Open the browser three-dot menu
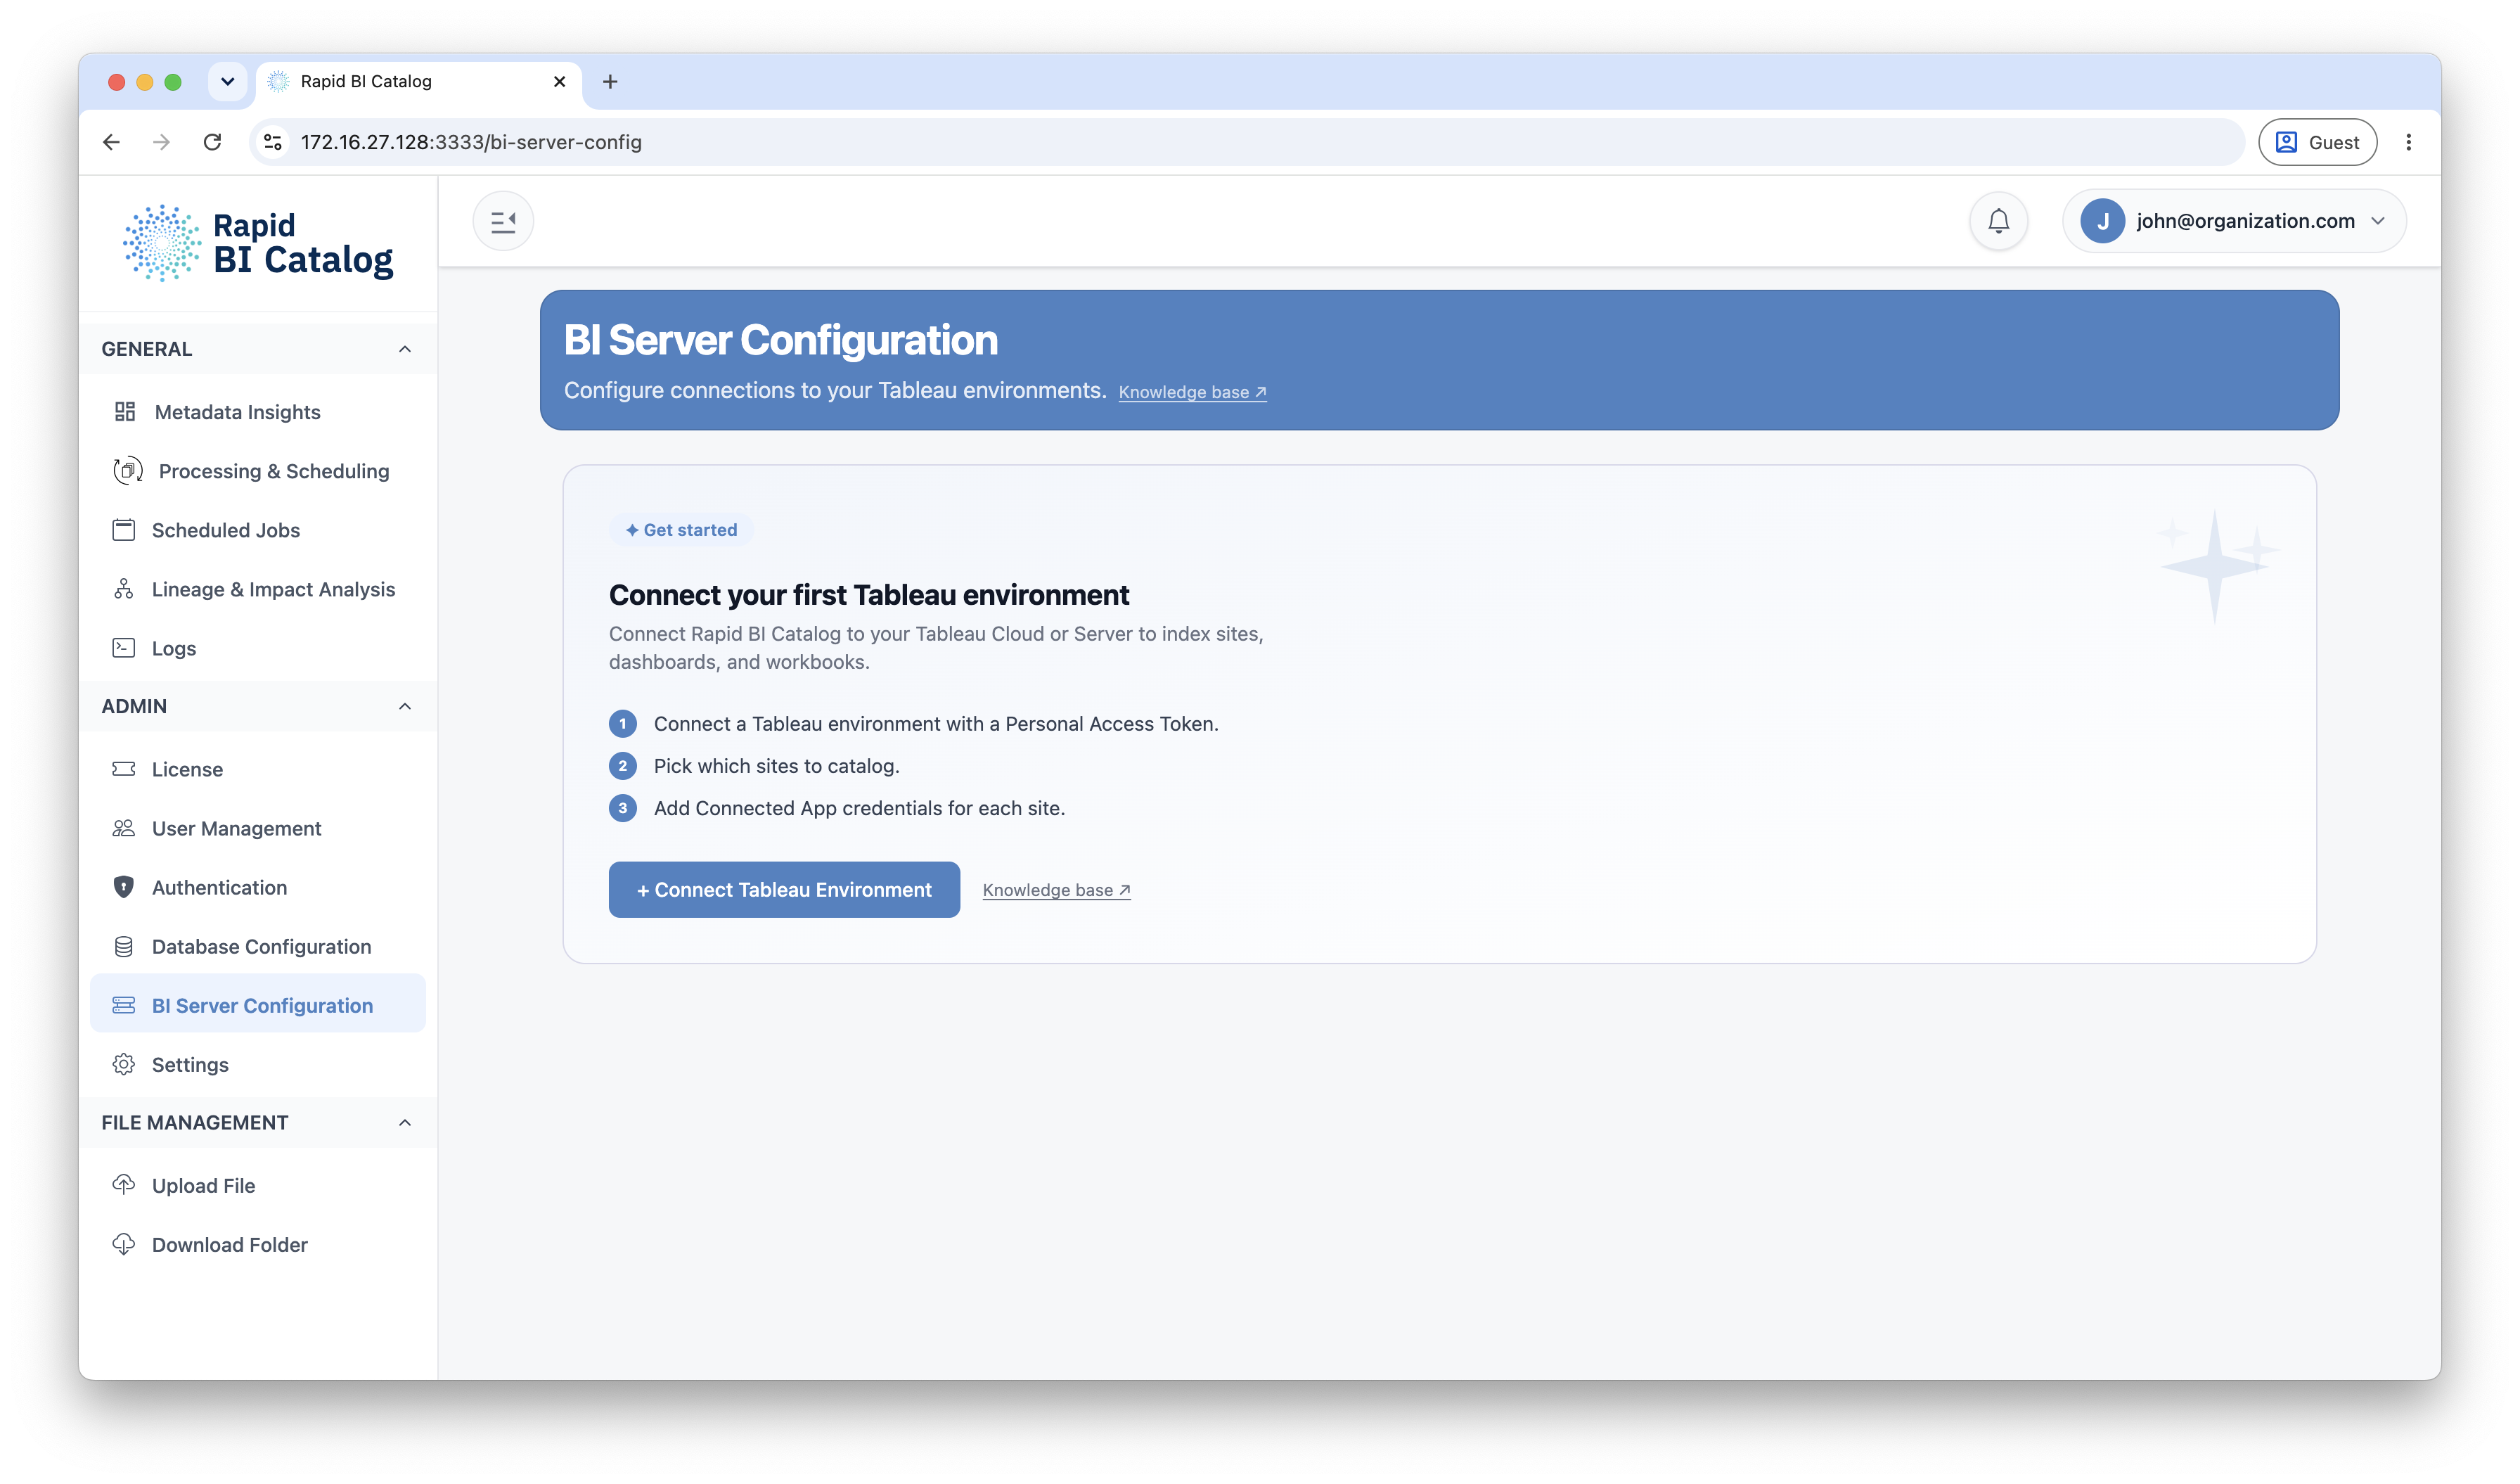 [x=2408, y=142]
